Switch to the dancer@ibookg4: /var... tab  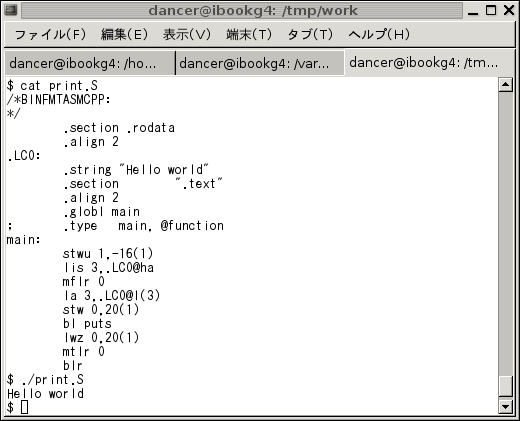[260, 63]
